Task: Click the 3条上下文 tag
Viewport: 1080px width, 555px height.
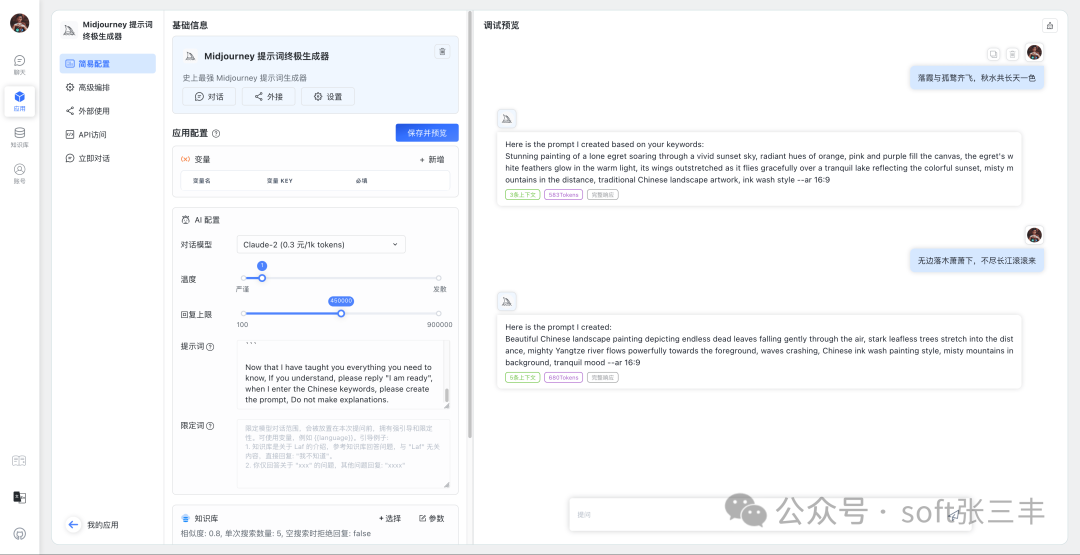Action: click(x=522, y=195)
